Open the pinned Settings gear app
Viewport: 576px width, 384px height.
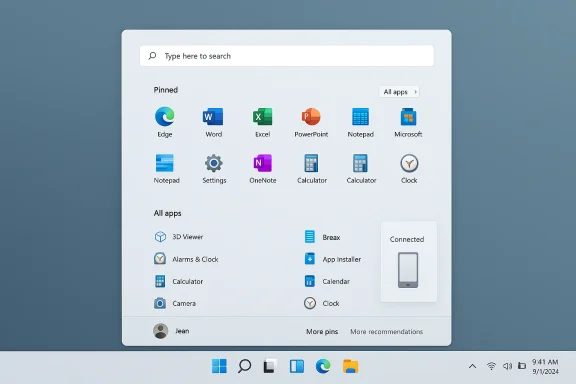(214, 169)
